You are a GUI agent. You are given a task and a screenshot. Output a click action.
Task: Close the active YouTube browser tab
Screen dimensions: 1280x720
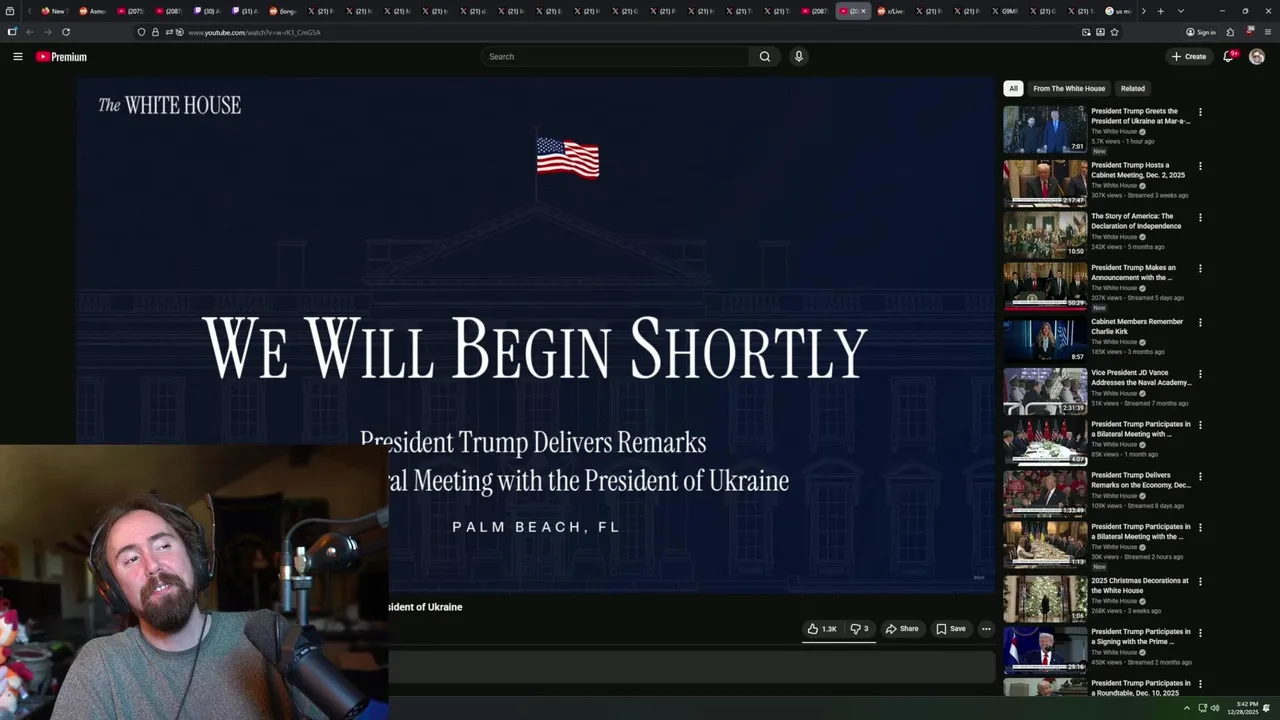pyautogui.click(x=863, y=11)
